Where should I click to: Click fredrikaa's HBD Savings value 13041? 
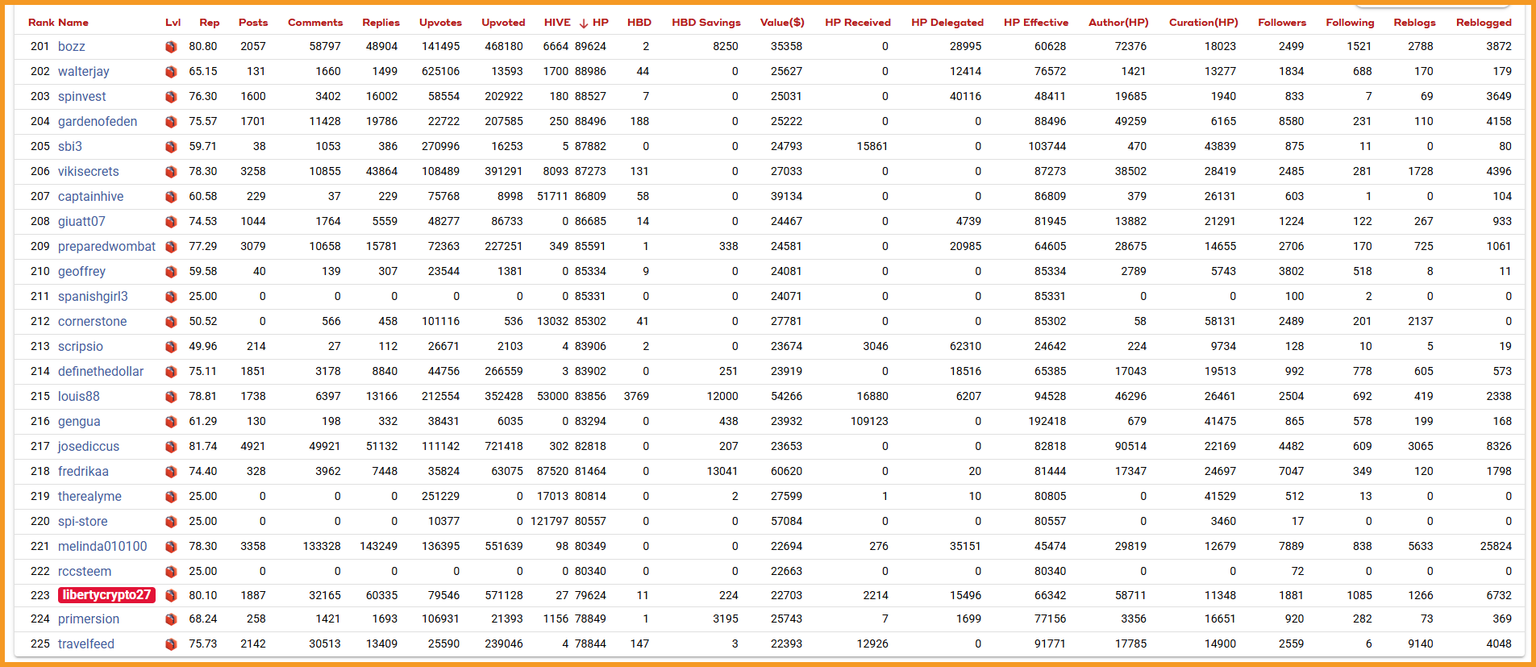click(x=722, y=472)
